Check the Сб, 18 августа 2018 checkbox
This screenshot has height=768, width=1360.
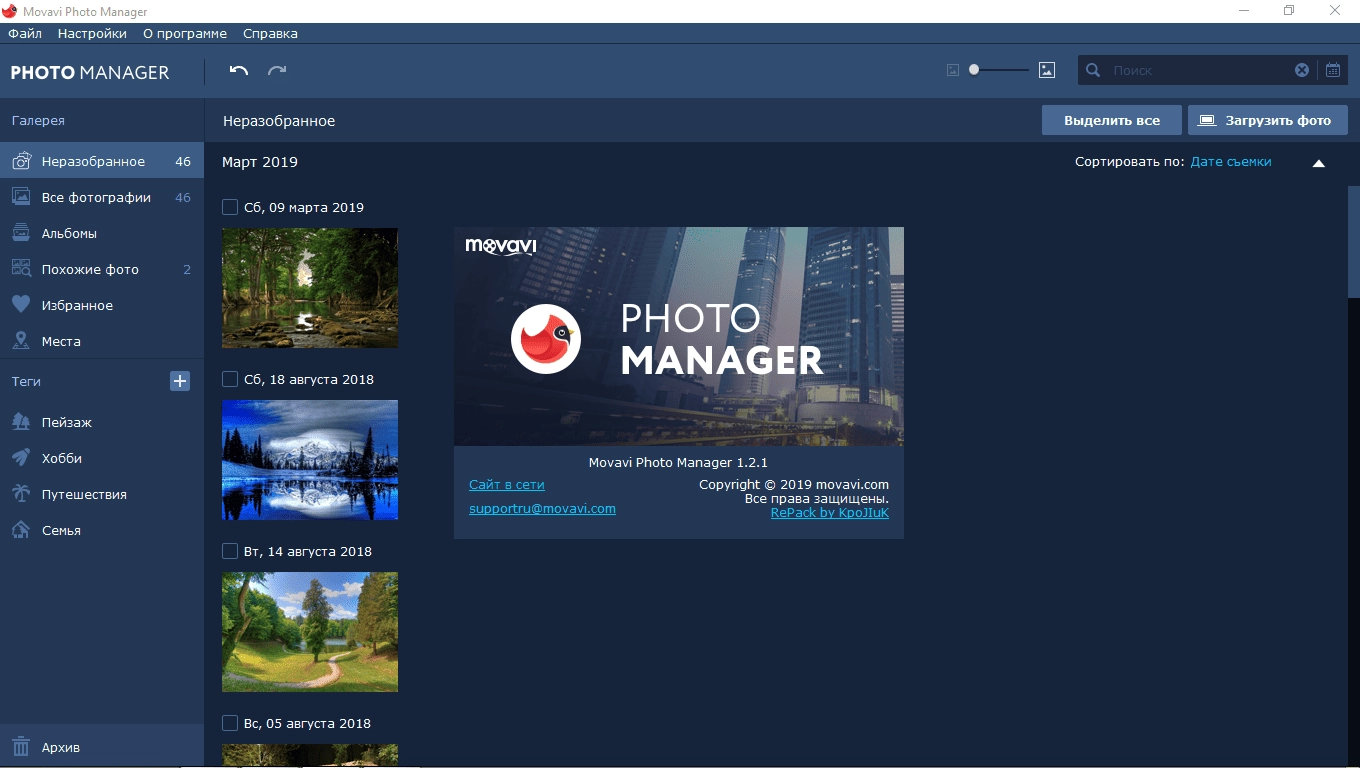click(x=230, y=379)
